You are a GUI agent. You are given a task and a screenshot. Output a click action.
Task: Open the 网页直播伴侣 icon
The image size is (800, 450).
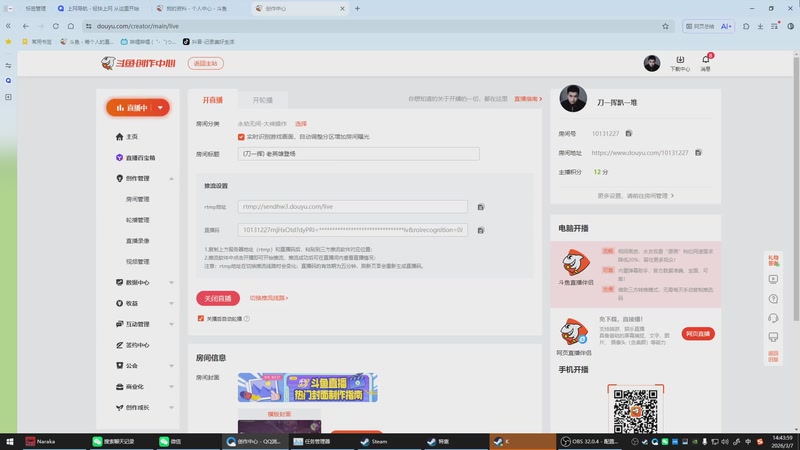573,332
